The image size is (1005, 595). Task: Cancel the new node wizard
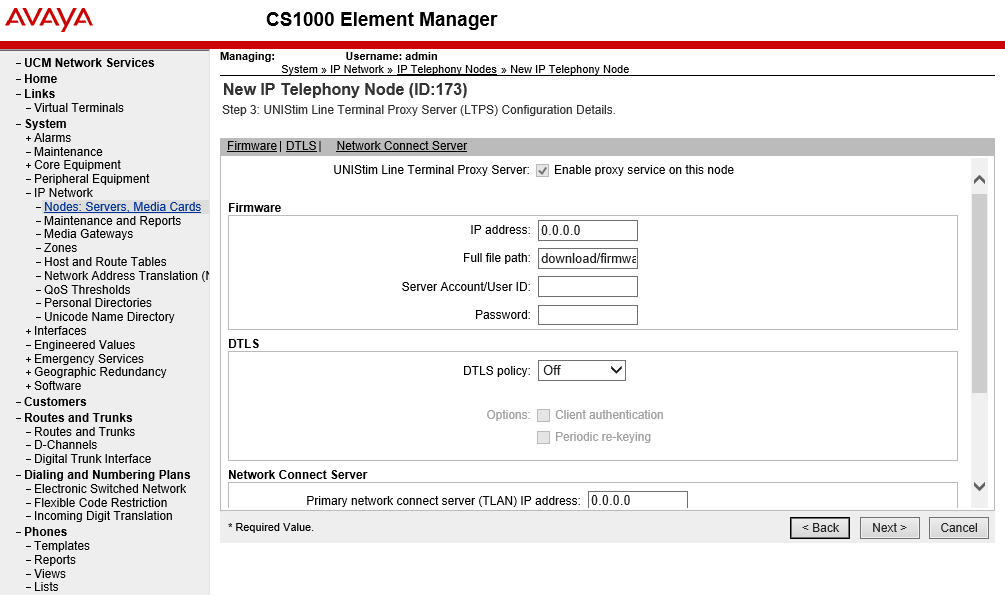(959, 528)
